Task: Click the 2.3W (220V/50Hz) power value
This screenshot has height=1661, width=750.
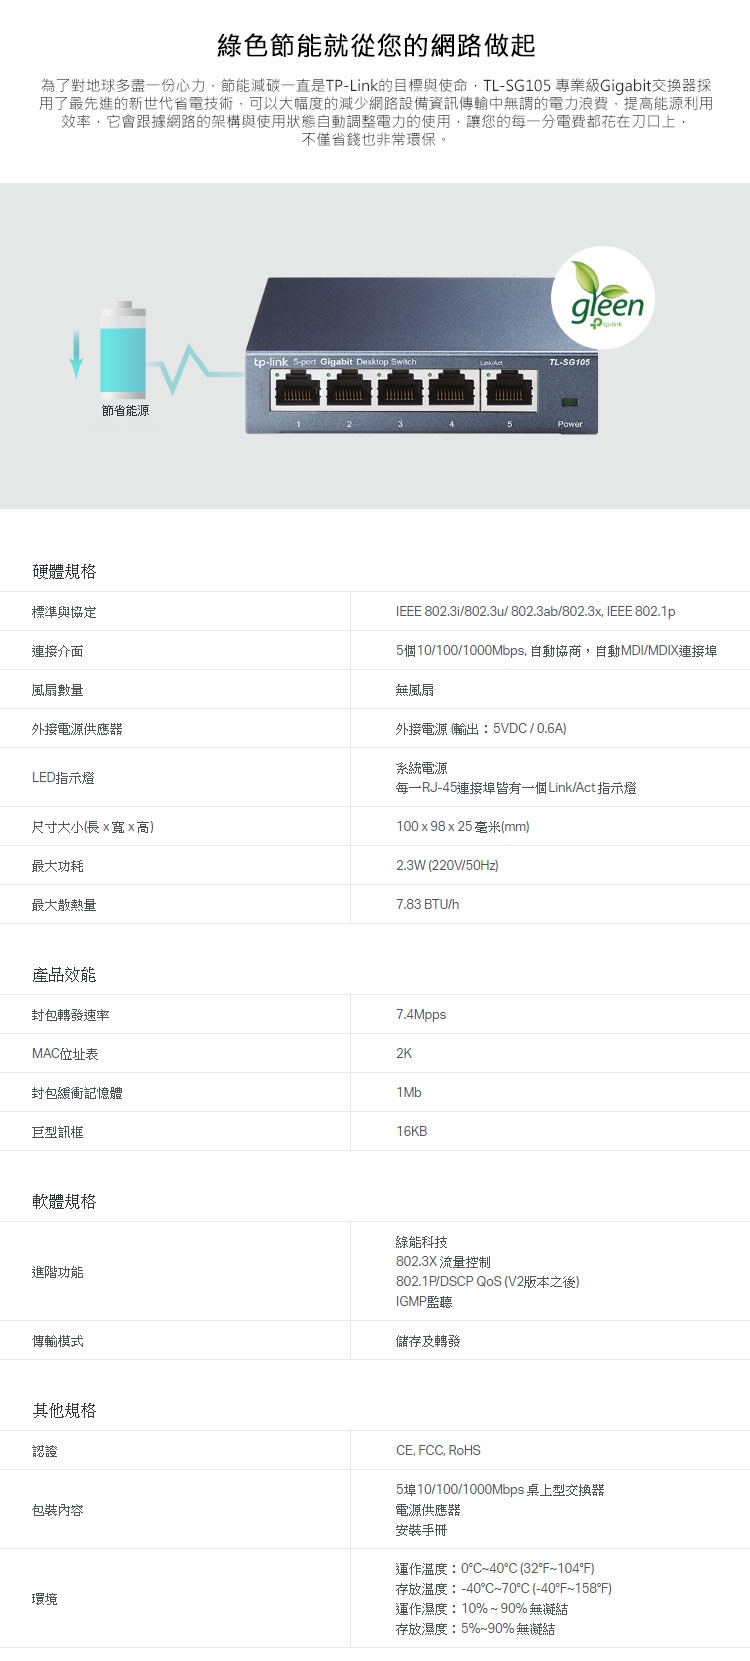Action: [447, 865]
